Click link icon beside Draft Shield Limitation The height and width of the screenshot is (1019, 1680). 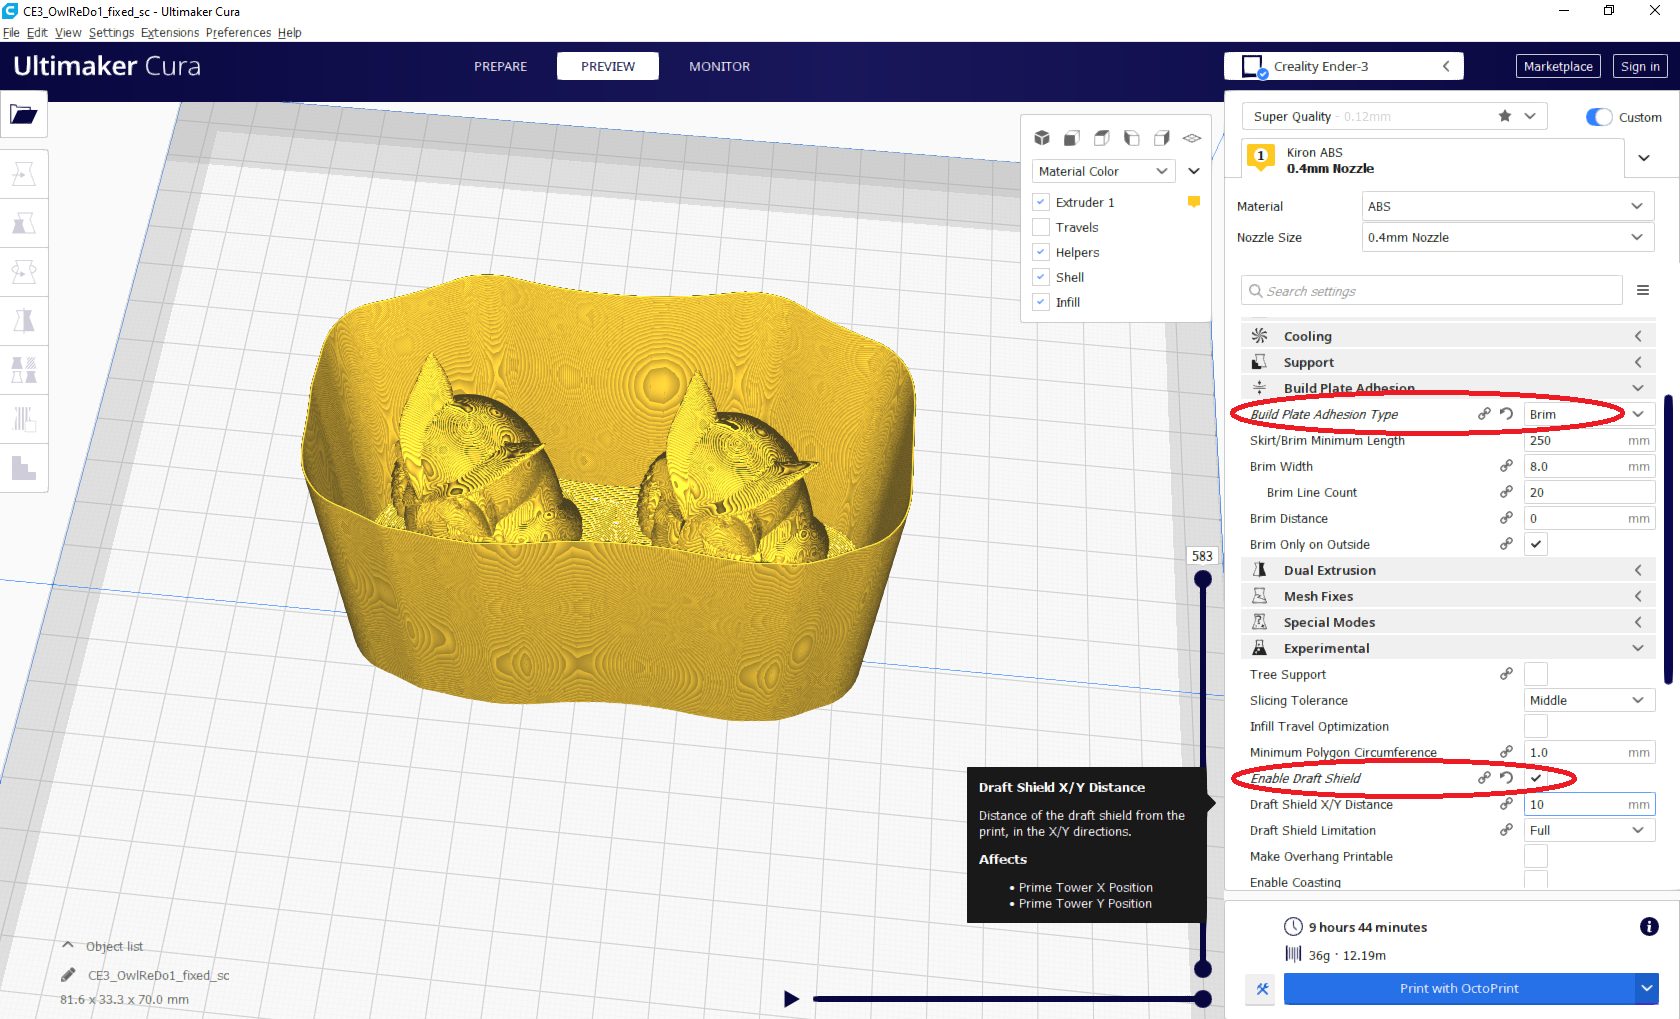click(x=1506, y=830)
